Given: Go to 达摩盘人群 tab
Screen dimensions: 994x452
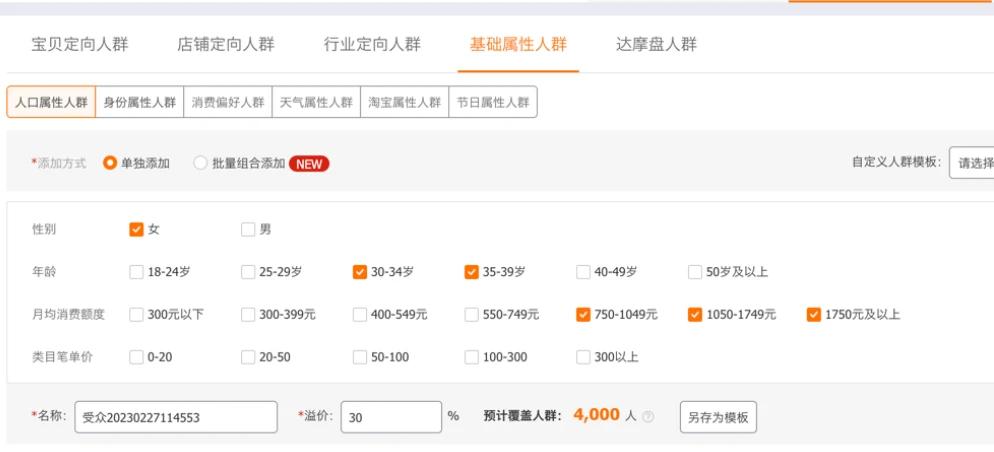Looking at the screenshot, I should [656, 44].
